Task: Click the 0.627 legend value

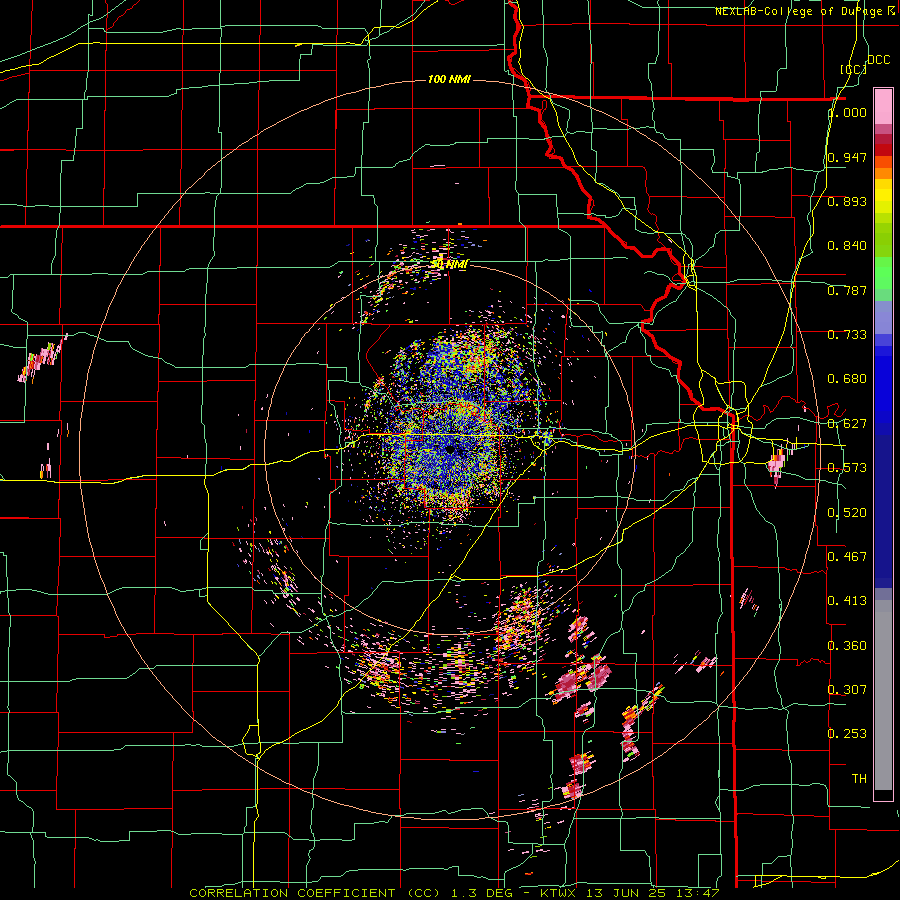Action: point(847,424)
